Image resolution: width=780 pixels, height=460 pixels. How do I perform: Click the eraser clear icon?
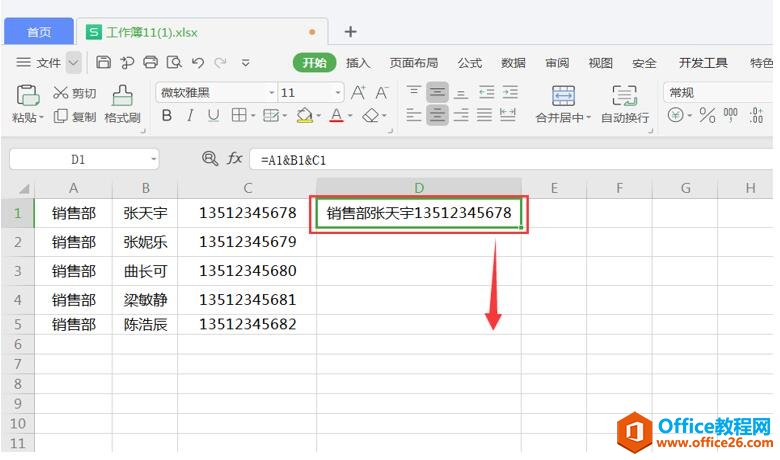click(371, 116)
